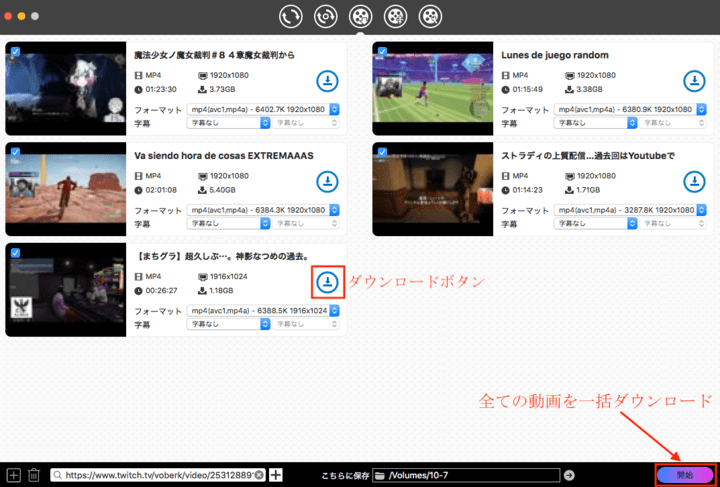
Task: Switch to the first tab in top toolbar
Action: click(292, 16)
